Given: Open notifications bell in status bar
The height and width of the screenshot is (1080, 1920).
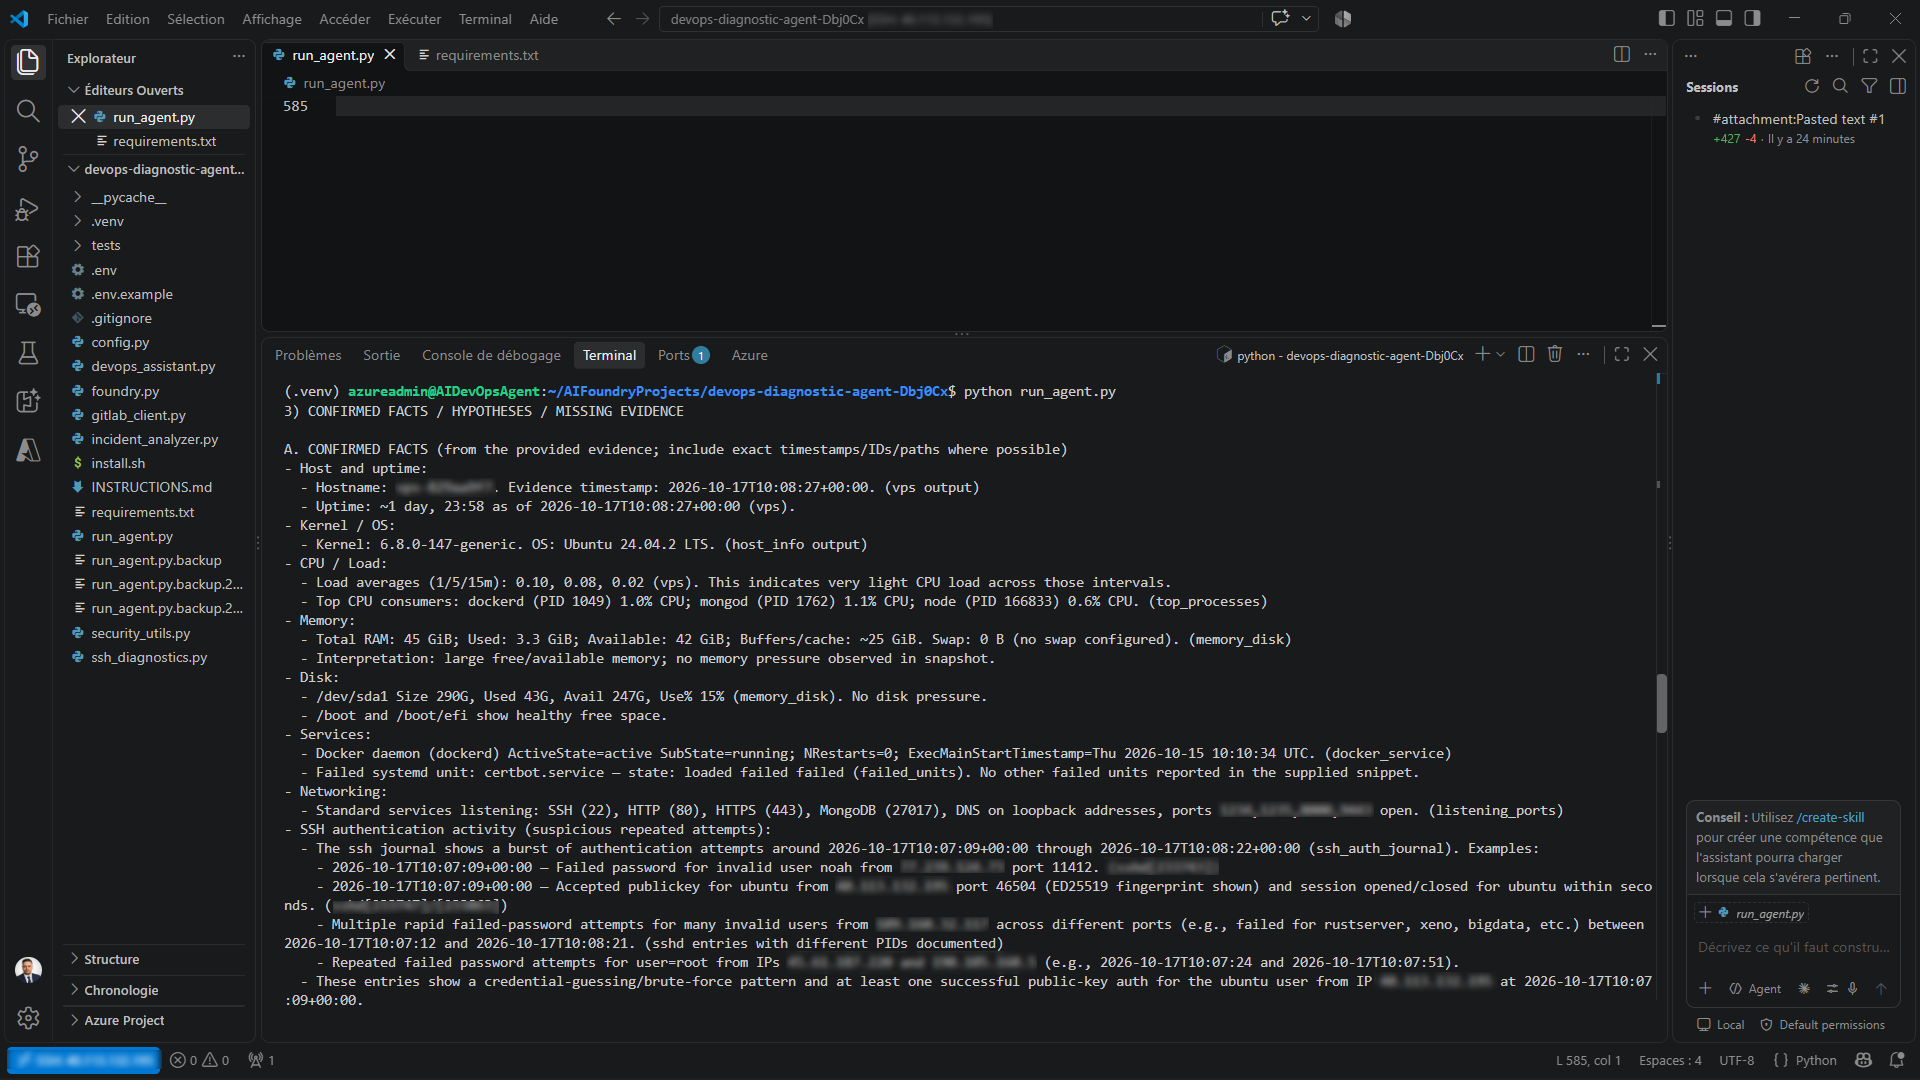Looking at the screenshot, I should tap(1897, 1060).
